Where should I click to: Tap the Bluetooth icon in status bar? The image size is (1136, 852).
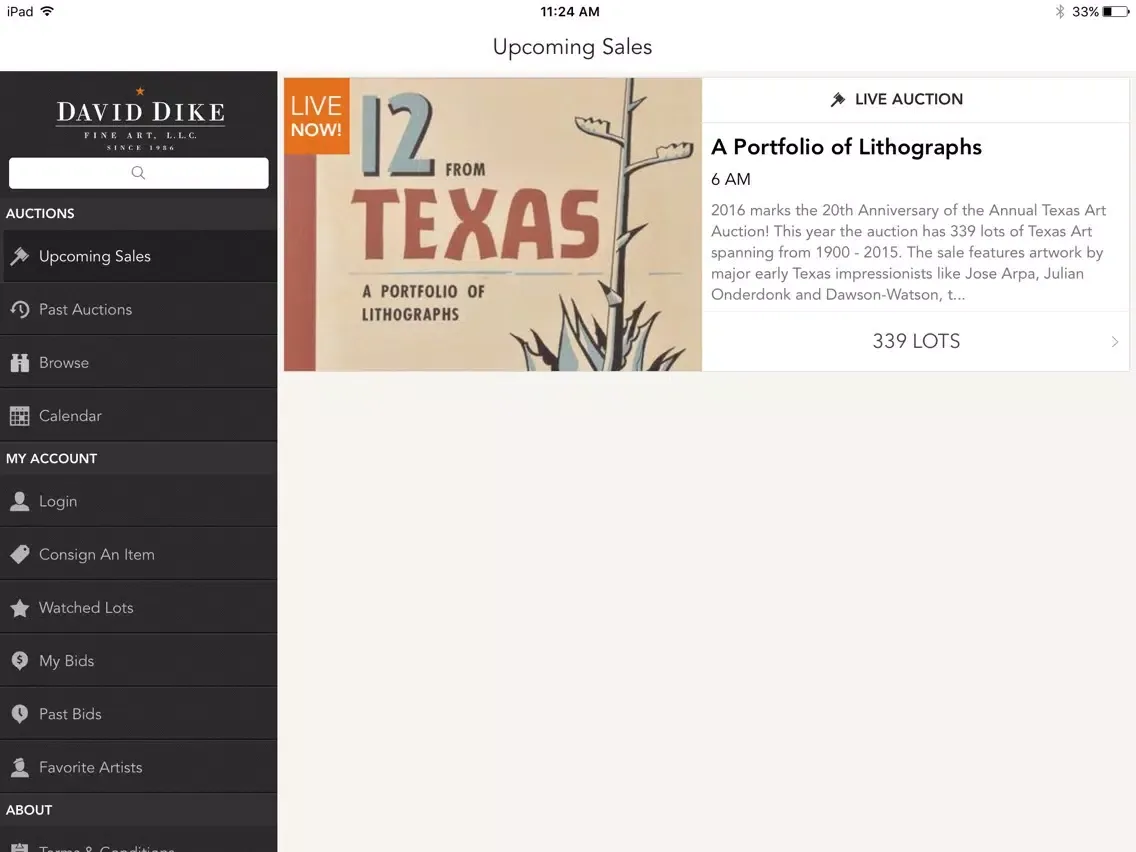[1060, 12]
